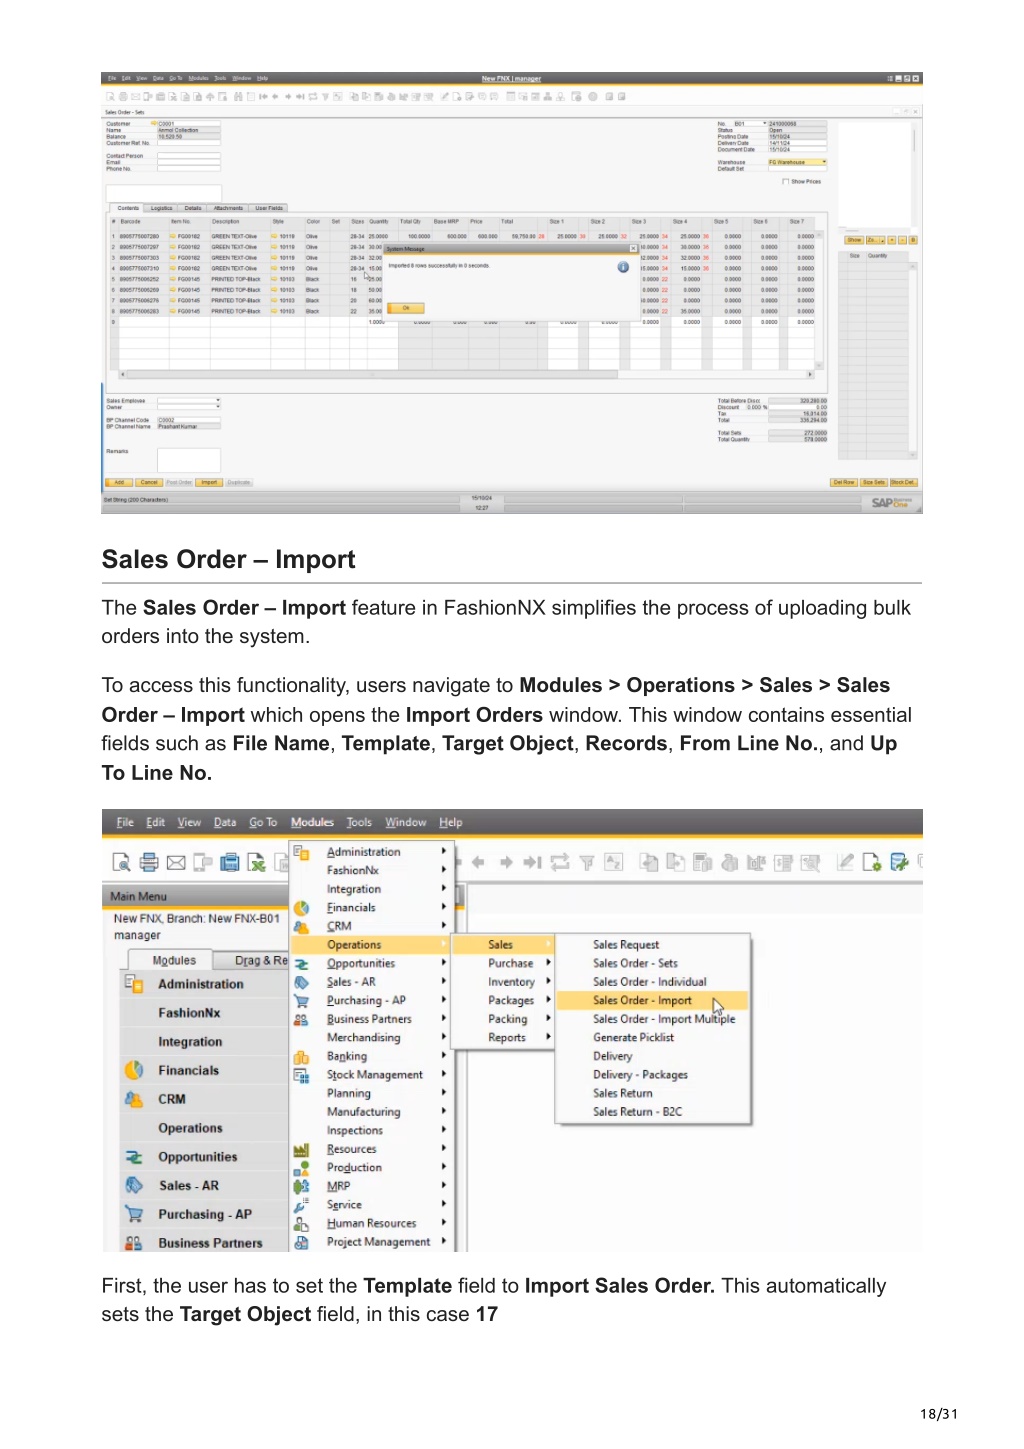
Task: Click the Service wrench icon in the Modules dropdown
Action: point(301,1205)
